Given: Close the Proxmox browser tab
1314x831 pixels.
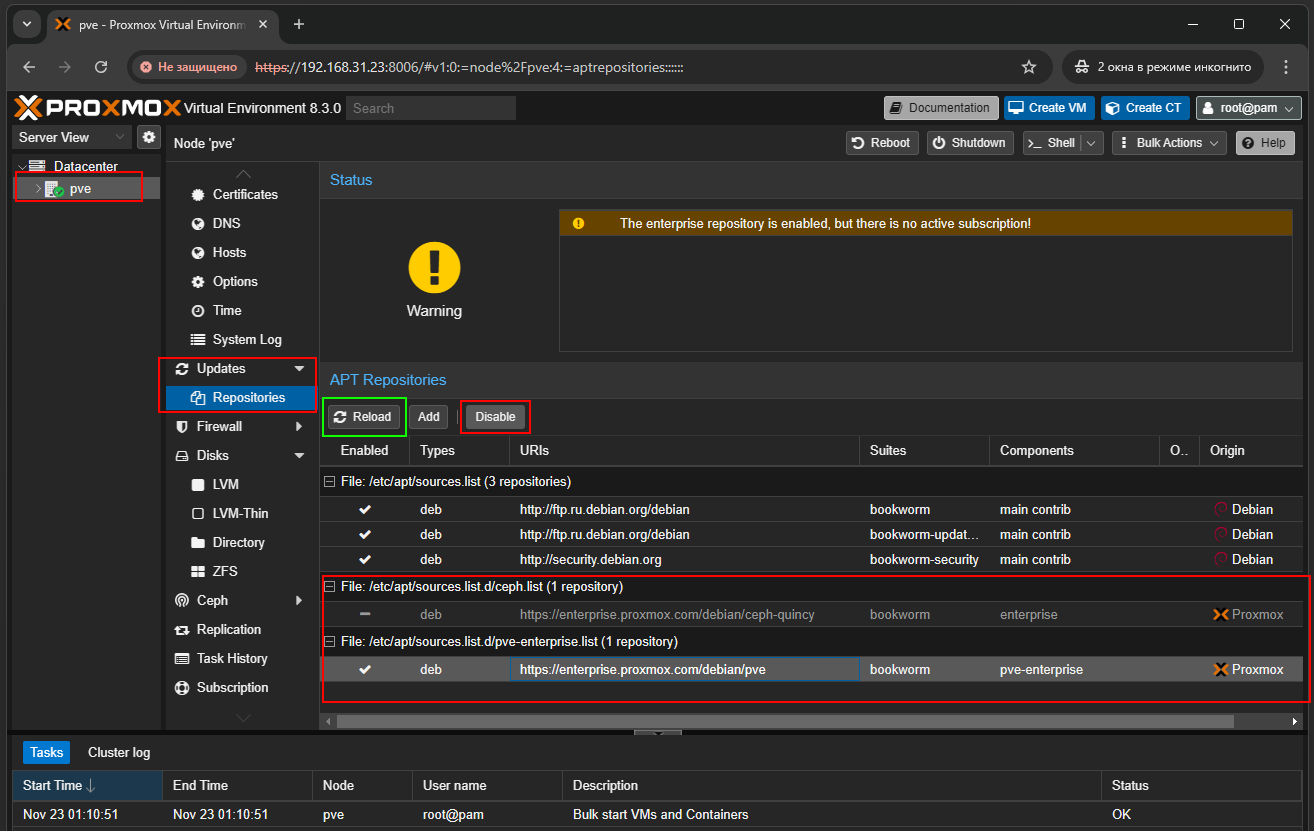Looking at the screenshot, I should click(265, 24).
